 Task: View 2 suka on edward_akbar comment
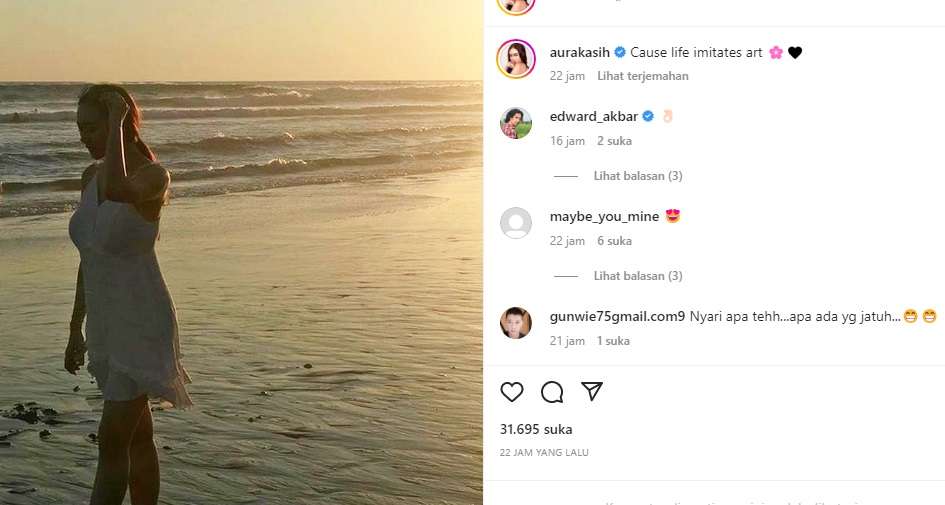coord(614,141)
